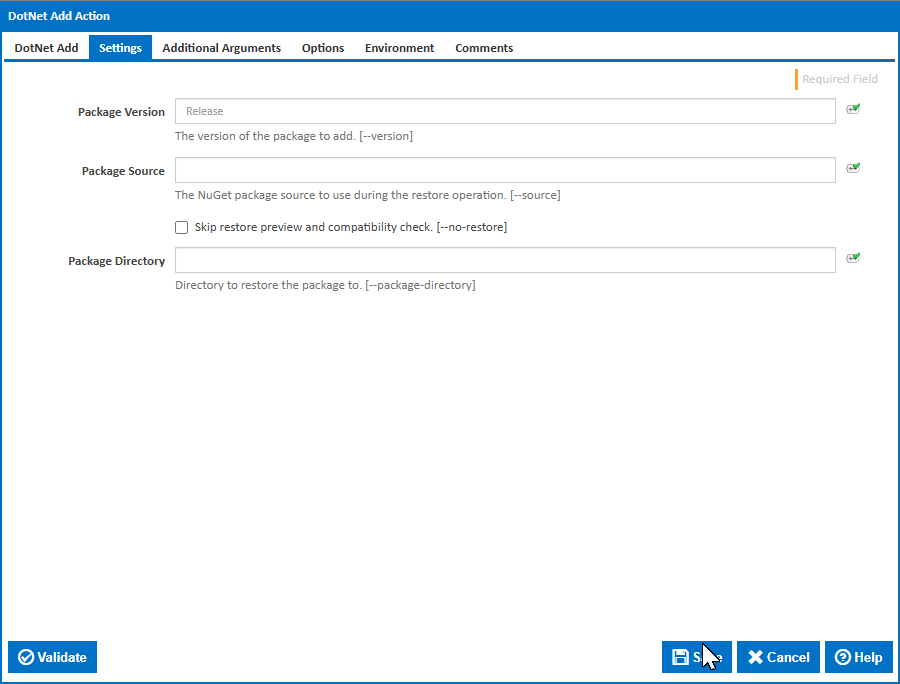
Task: Click the variable icon next to Package Directory
Action: point(853,257)
